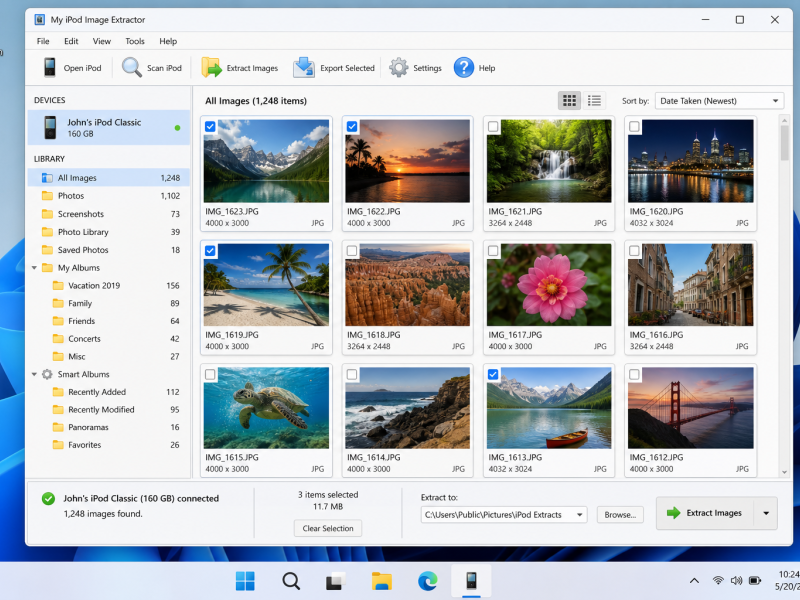Open Windows Start menu on taskbar

click(x=245, y=581)
